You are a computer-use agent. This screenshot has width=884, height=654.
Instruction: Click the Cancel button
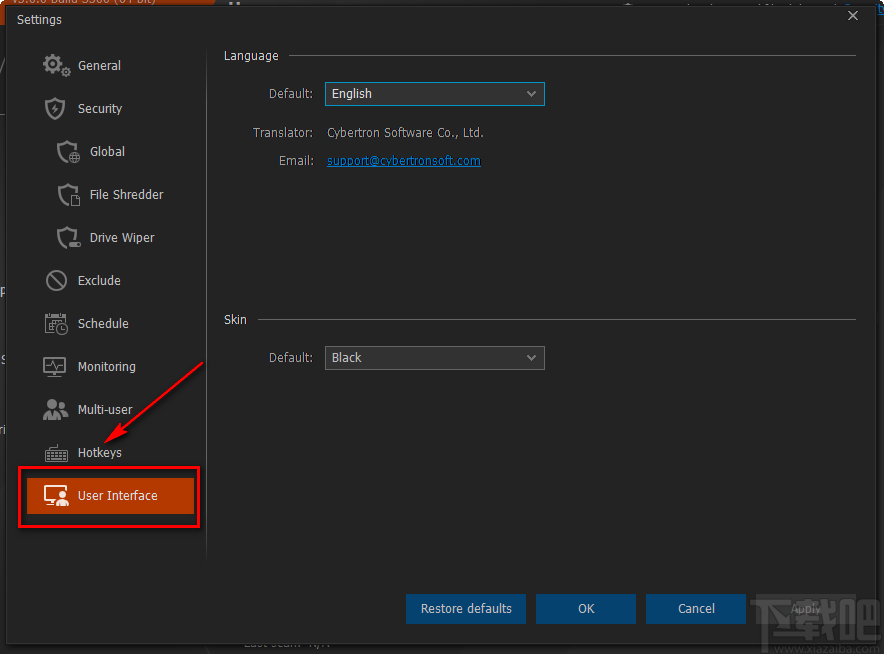click(x=696, y=609)
